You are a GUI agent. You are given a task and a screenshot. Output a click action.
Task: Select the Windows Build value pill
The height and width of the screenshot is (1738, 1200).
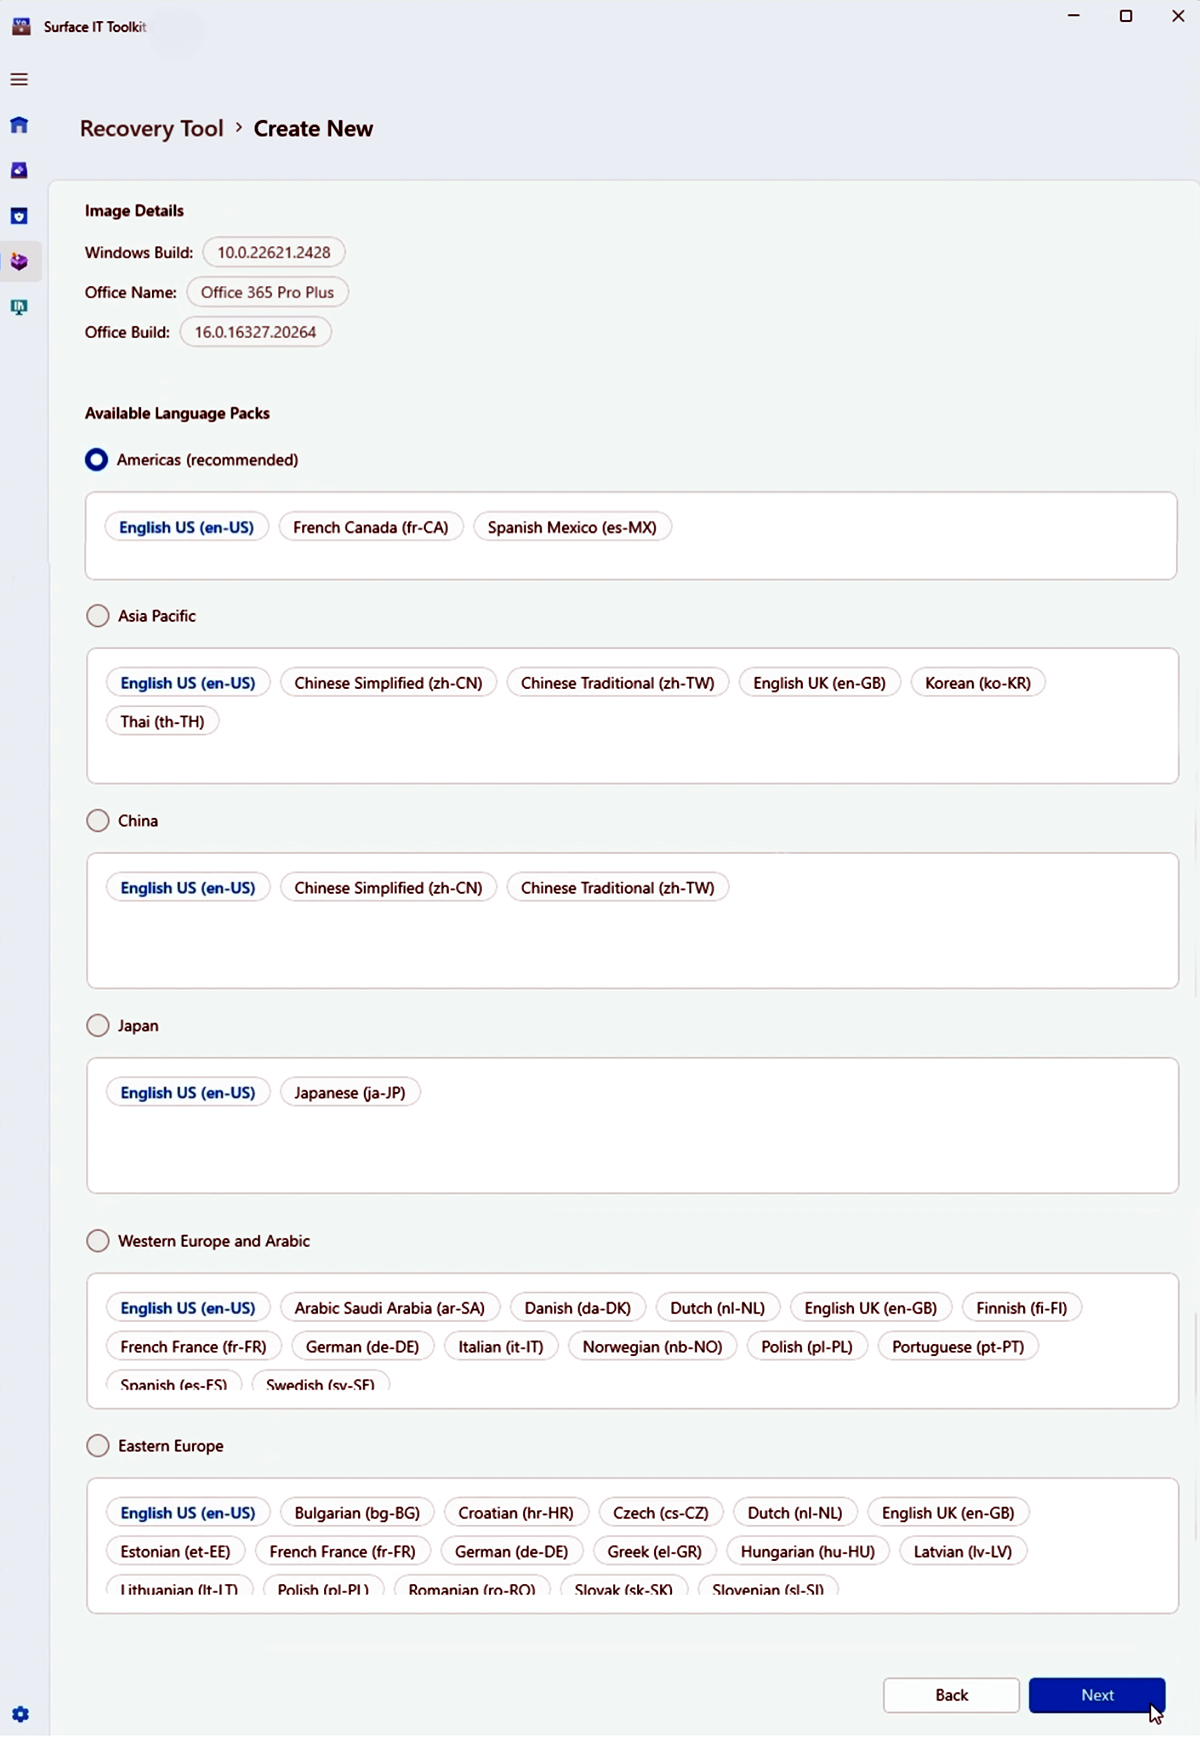click(273, 252)
